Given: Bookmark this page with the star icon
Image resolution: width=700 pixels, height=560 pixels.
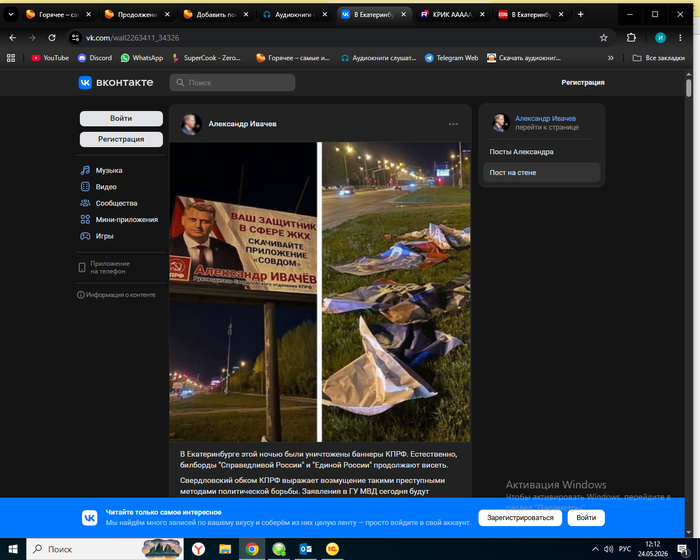Looking at the screenshot, I should (604, 38).
